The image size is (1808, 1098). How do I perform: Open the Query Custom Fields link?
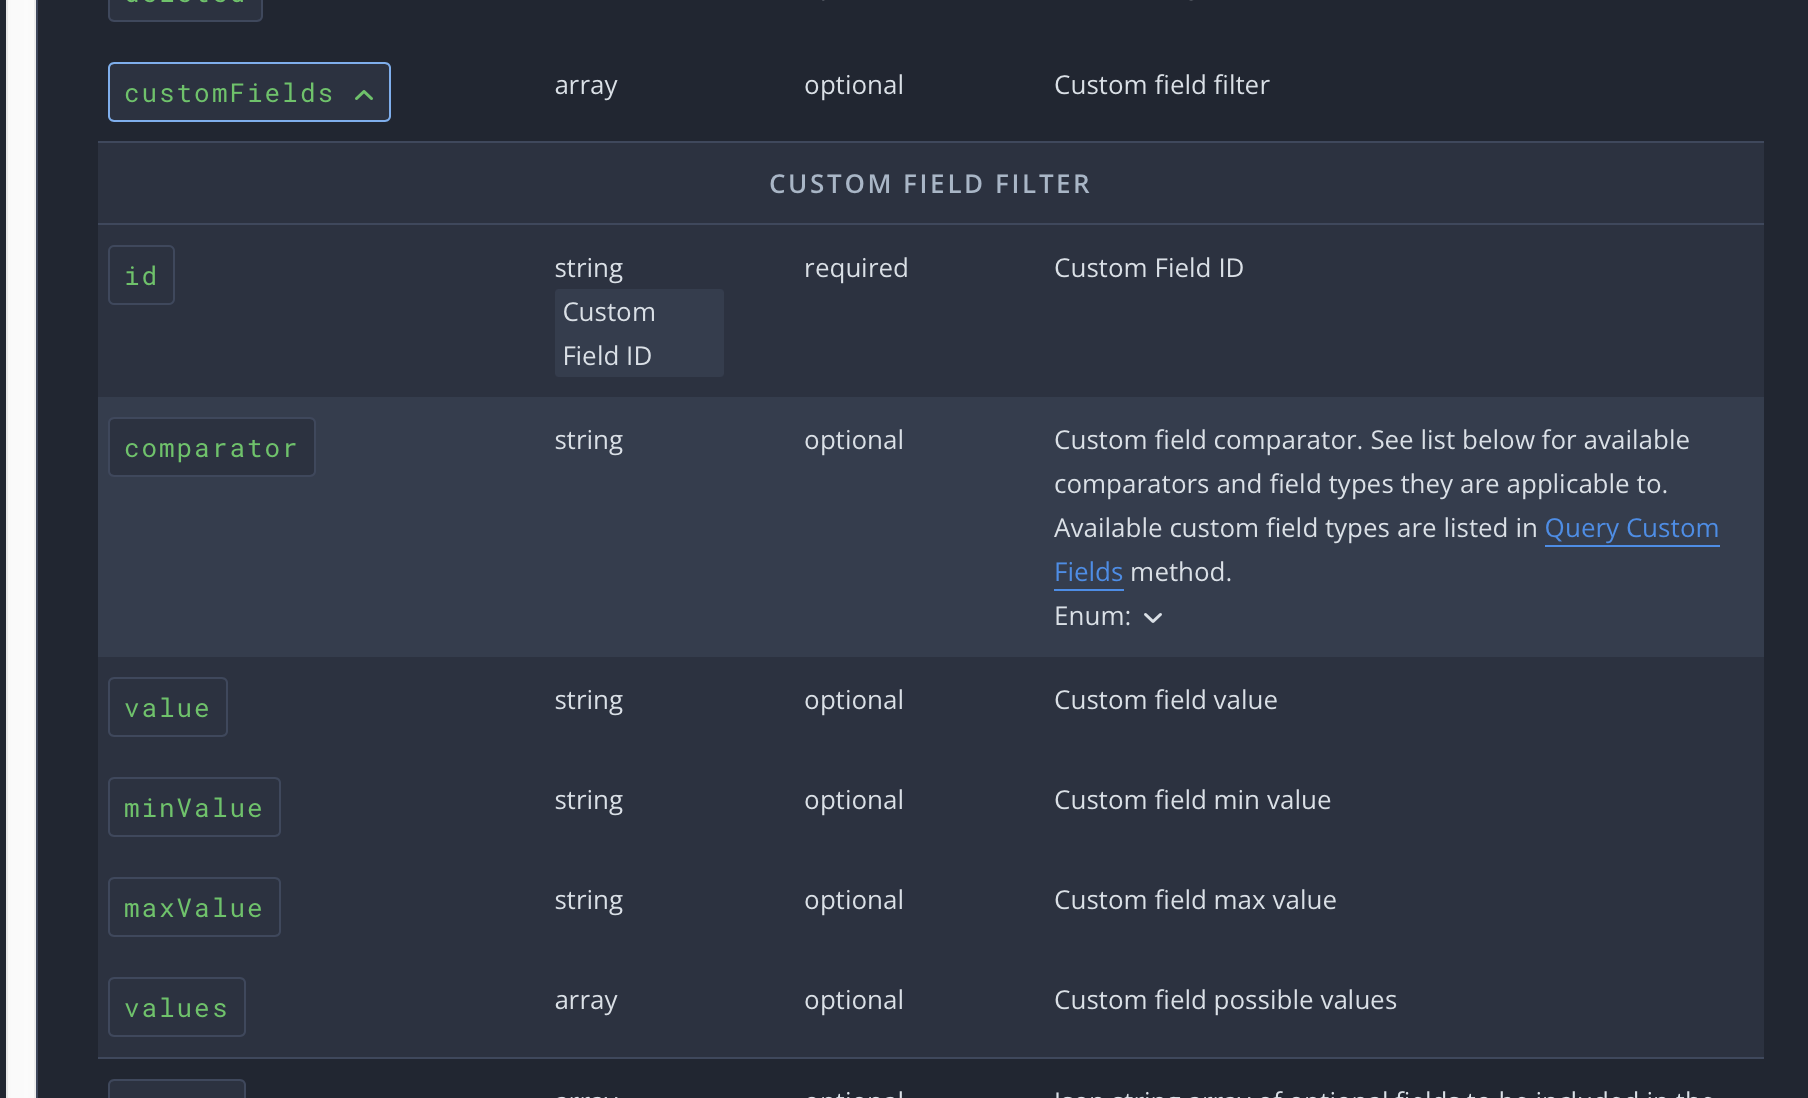pyautogui.click(x=1630, y=528)
